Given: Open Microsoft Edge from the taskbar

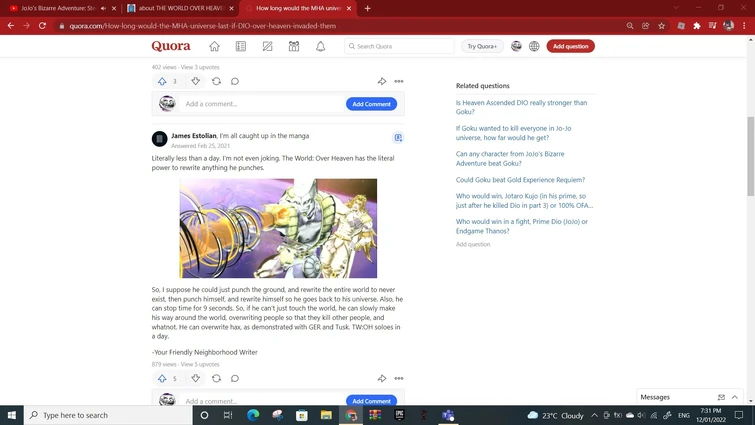Looking at the screenshot, I should click(253, 415).
